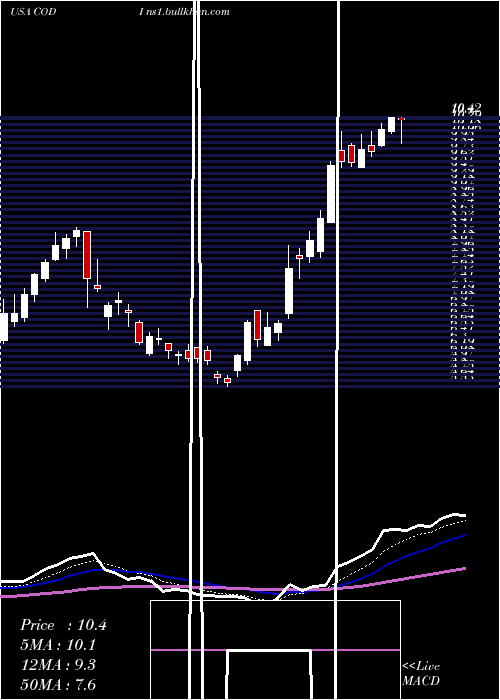Click the 10.42 top price axis label
The height and width of the screenshot is (700, 500).
tap(466, 108)
